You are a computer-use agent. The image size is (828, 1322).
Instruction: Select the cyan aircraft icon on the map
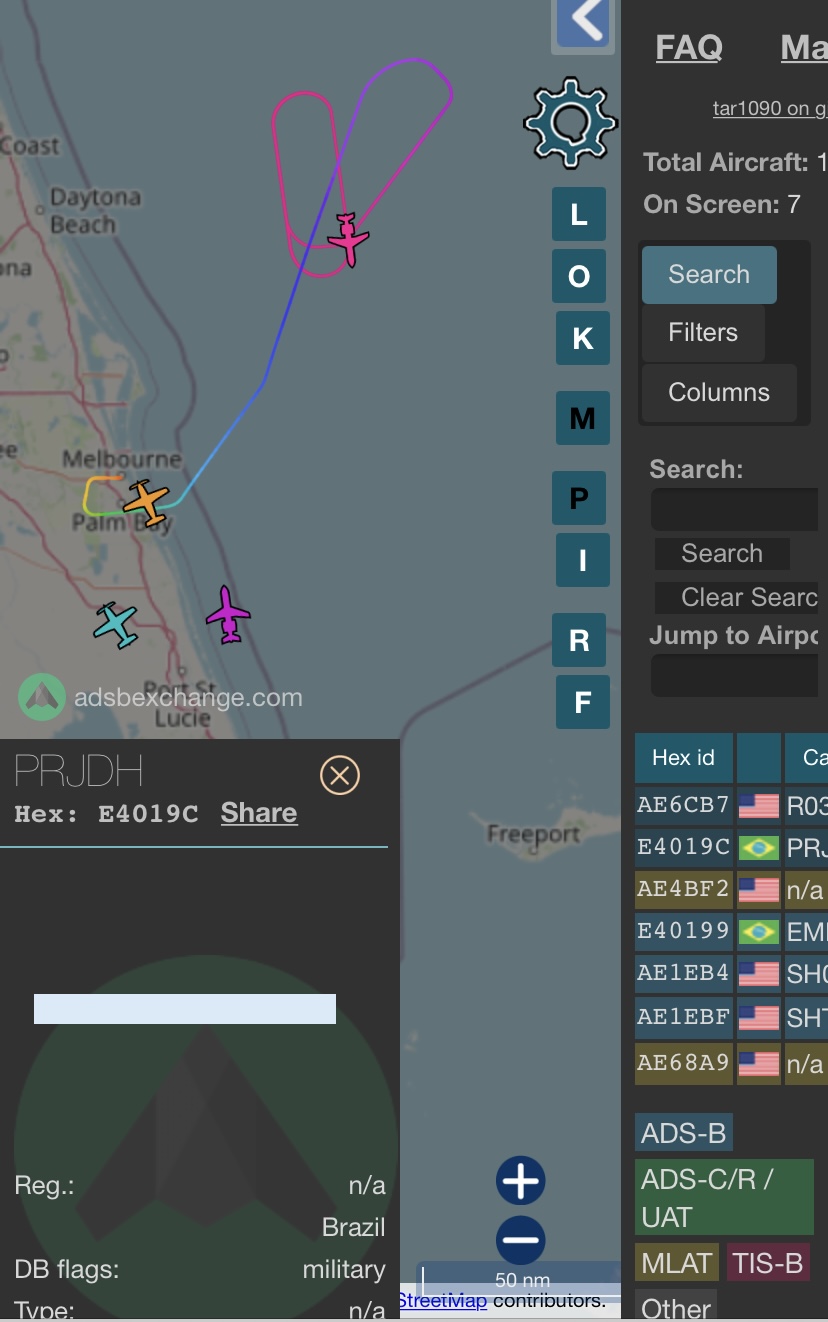(116, 624)
